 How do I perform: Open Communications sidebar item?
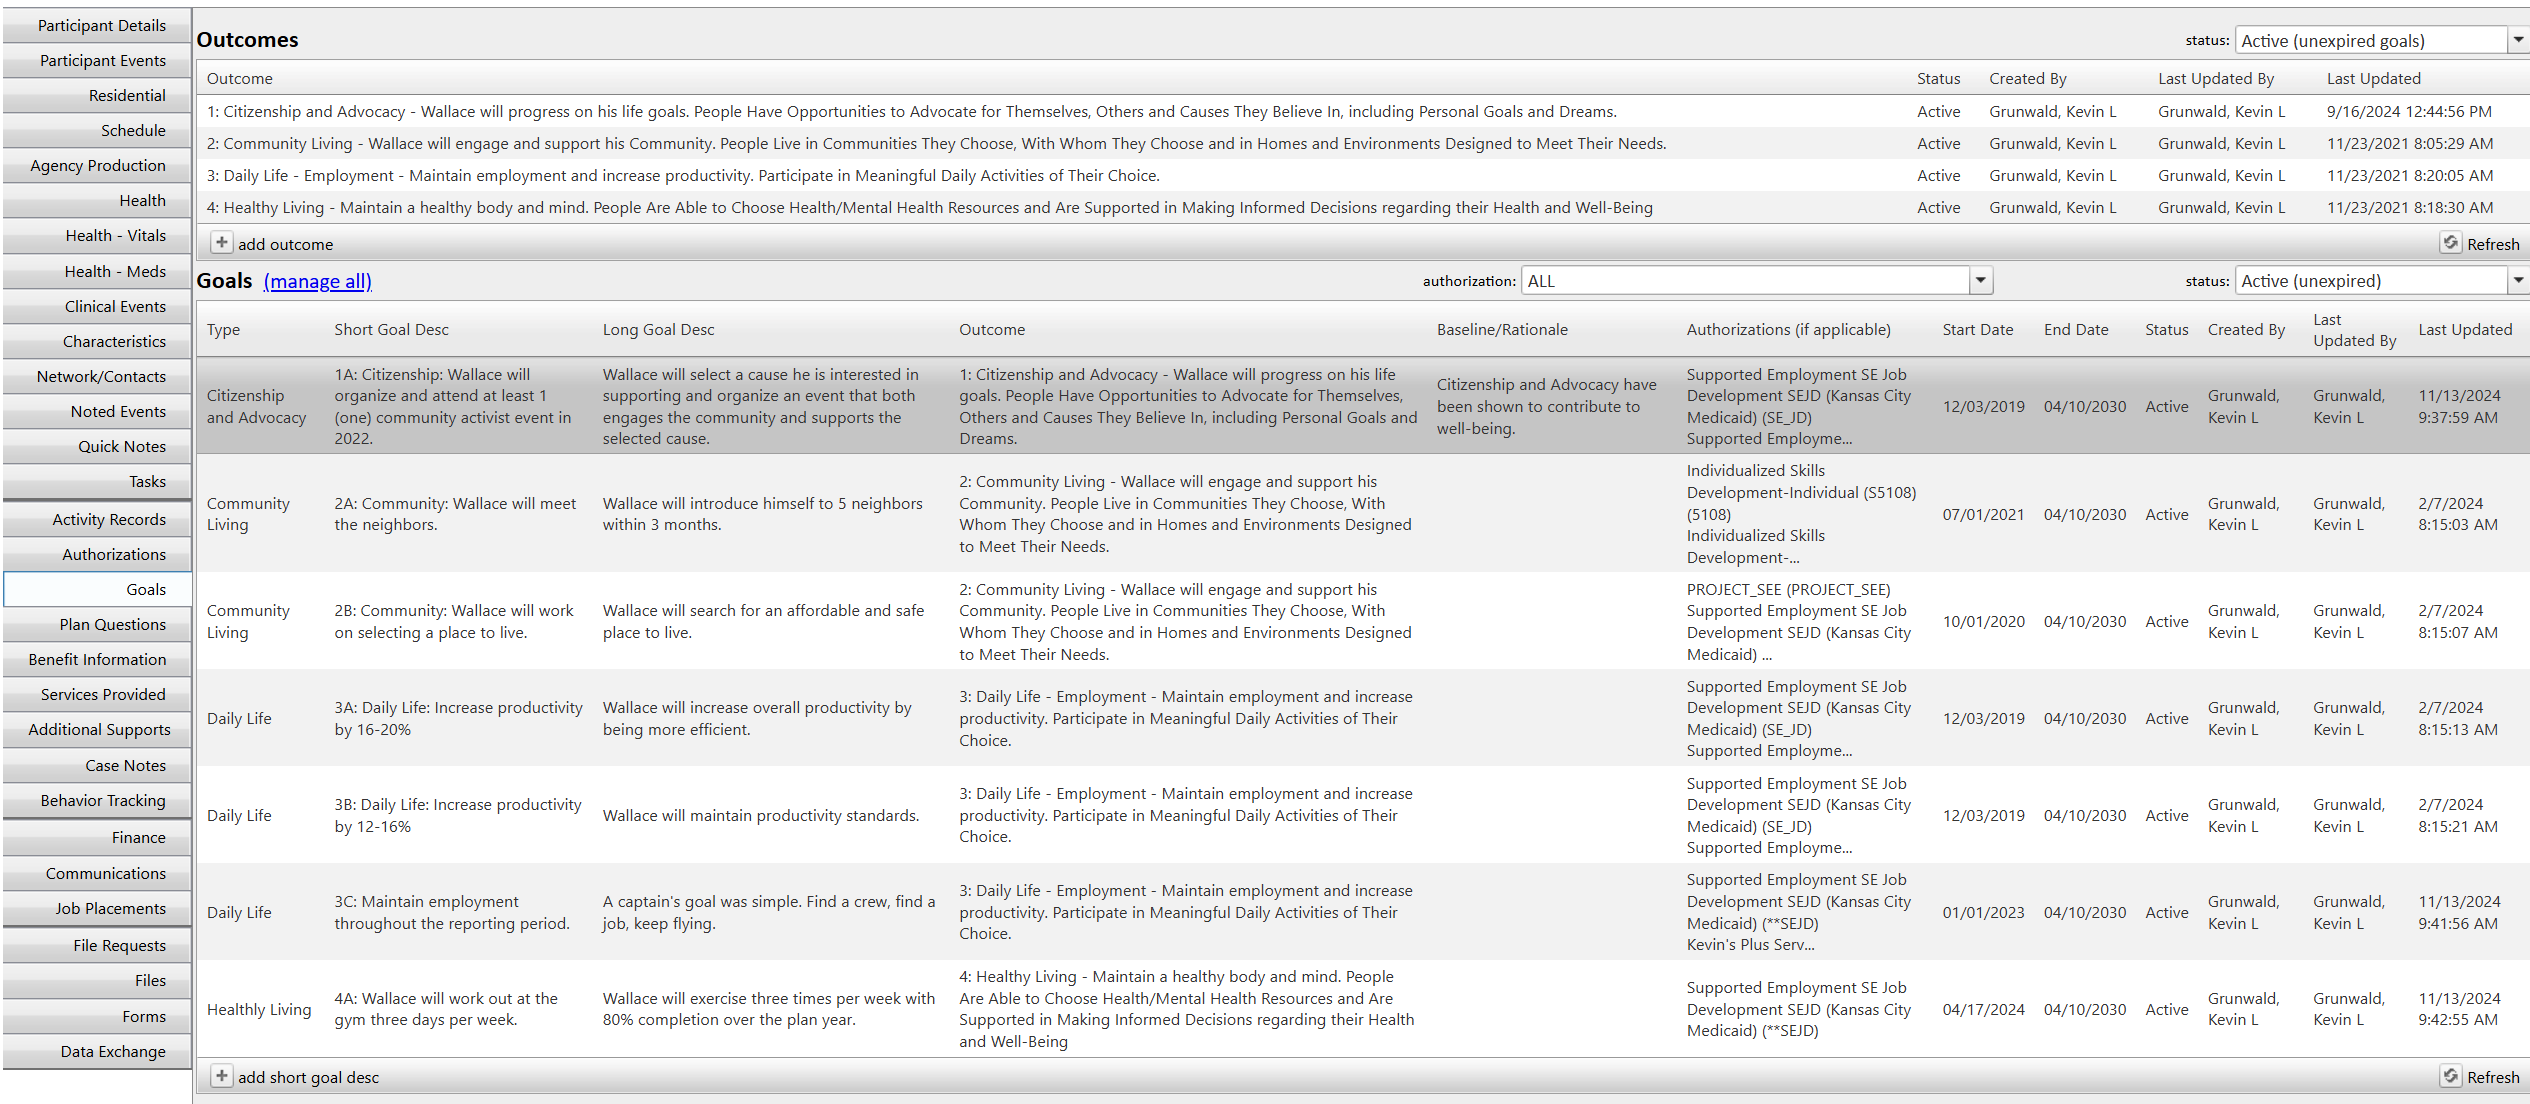click(x=97, y=874)
